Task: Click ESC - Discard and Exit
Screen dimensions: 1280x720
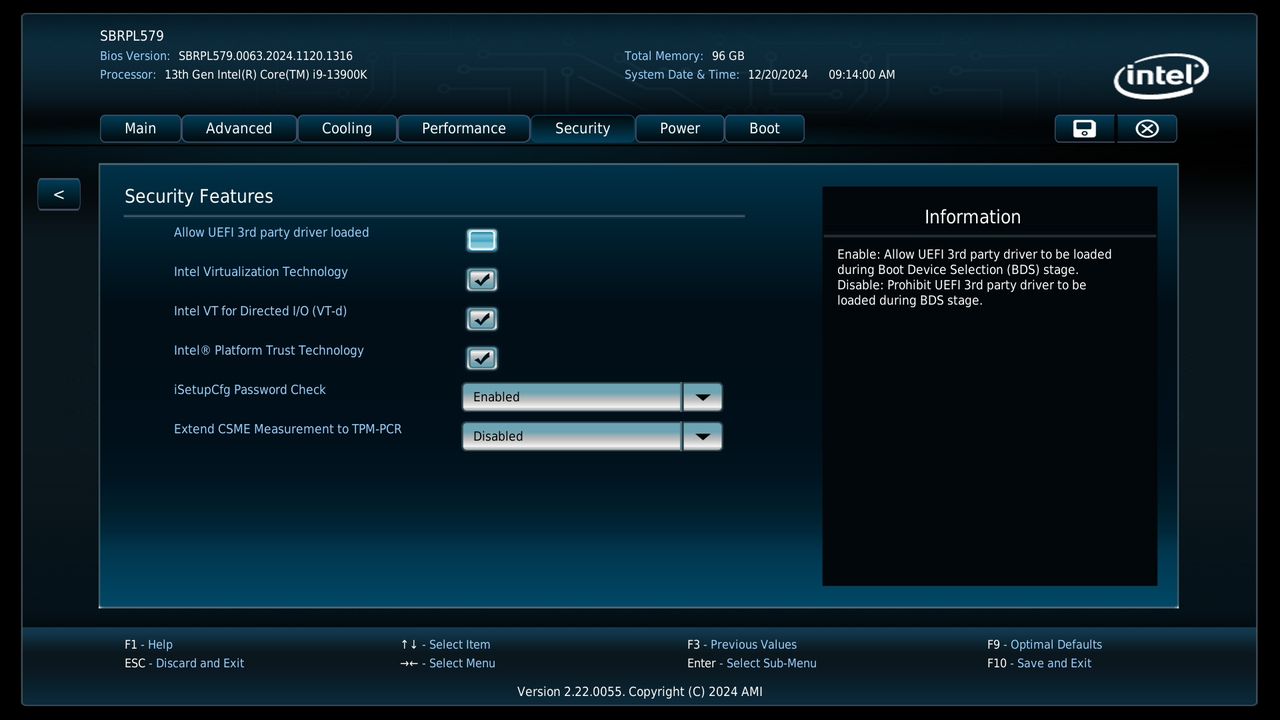Action: [184, 663]
